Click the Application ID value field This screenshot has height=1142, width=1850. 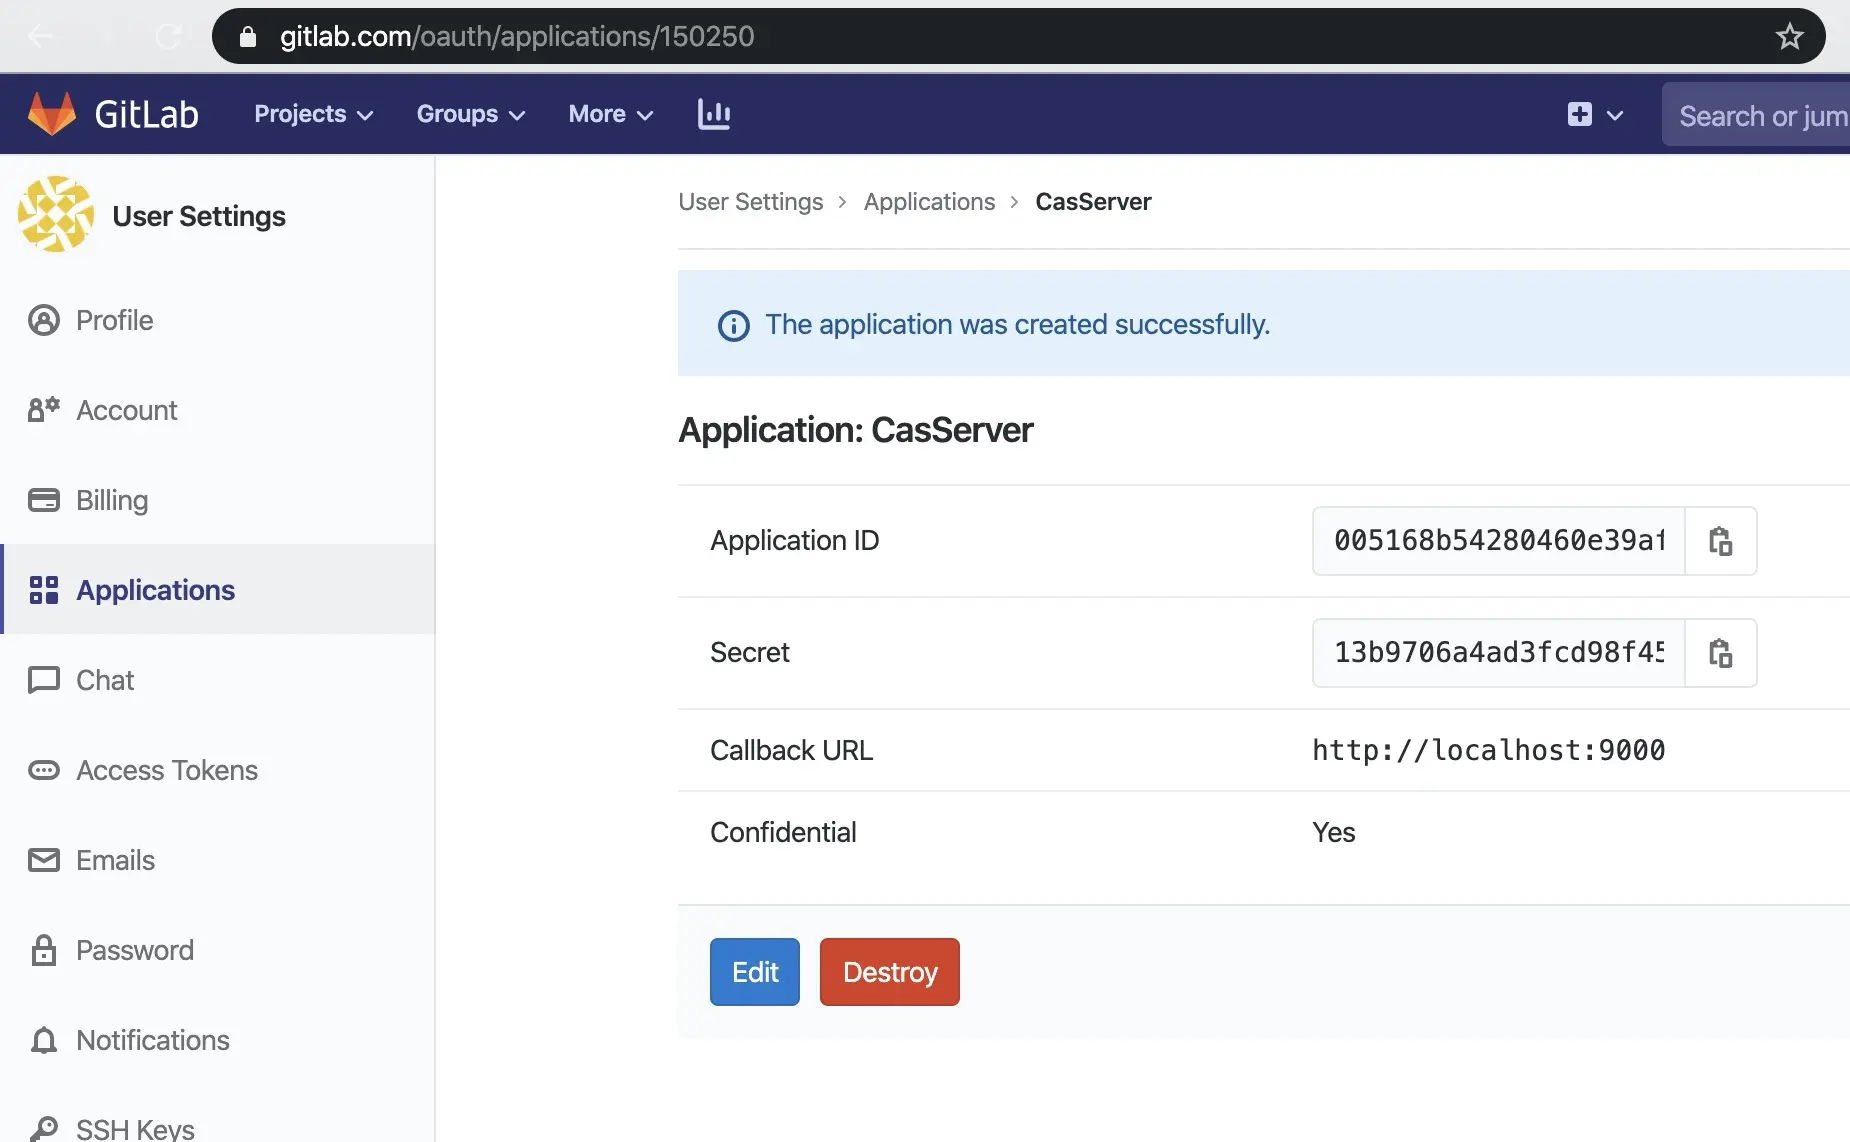click(1499, 541)
